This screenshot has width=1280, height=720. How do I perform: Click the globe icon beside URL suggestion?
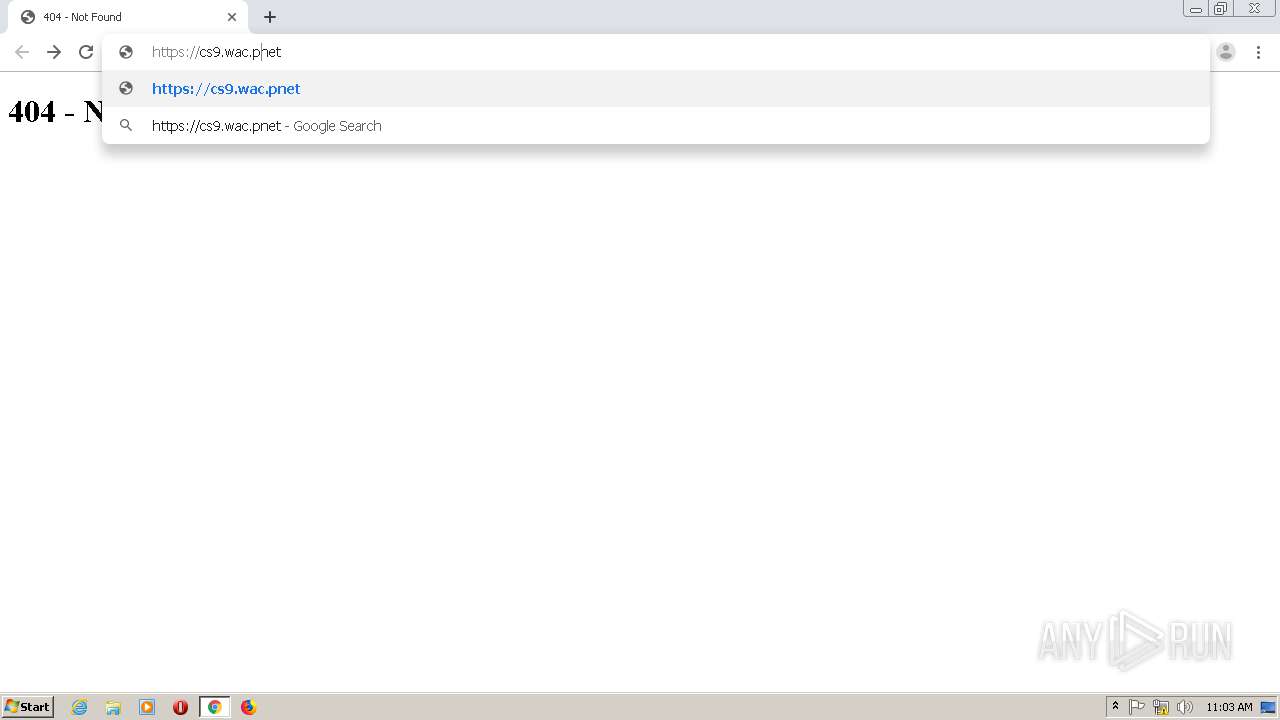pos(126,88)
